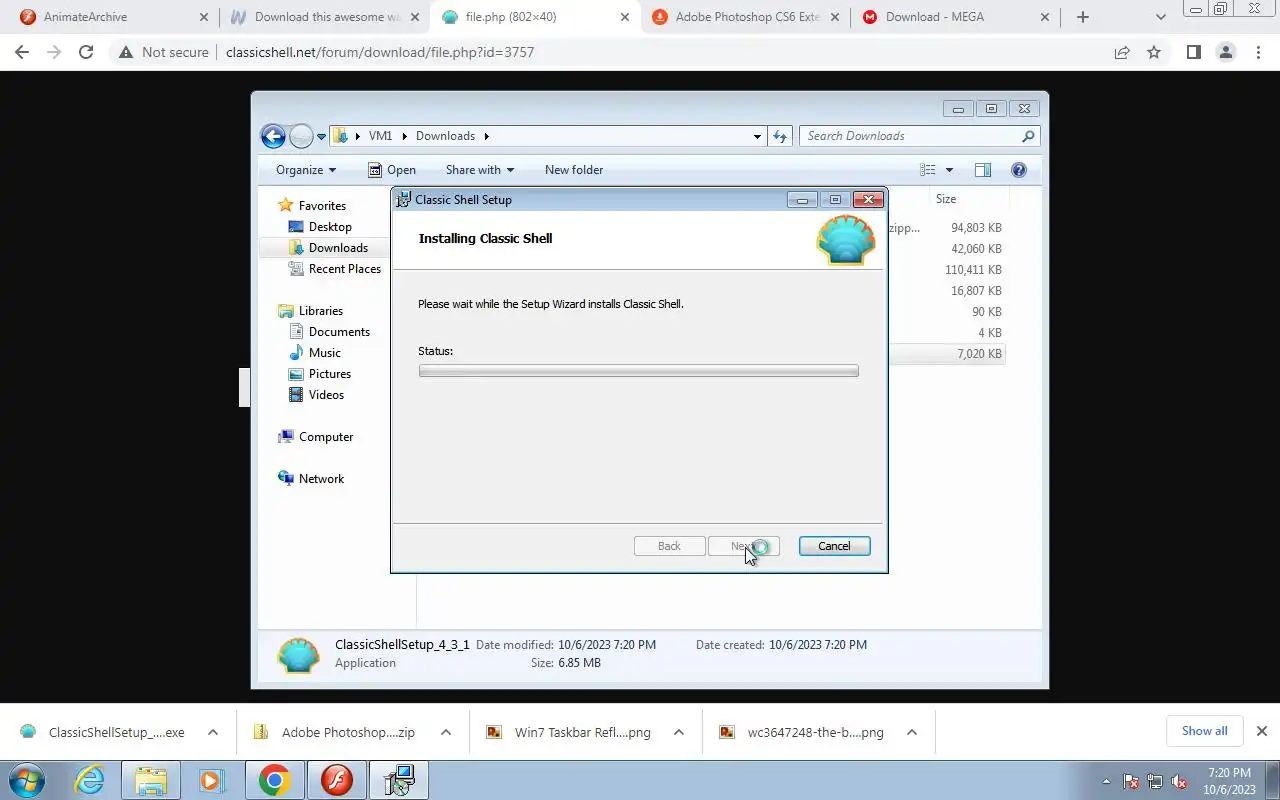This screenshot has width=1280, height=800.
Task: Sort files by Size column
Action: point(967,199)
